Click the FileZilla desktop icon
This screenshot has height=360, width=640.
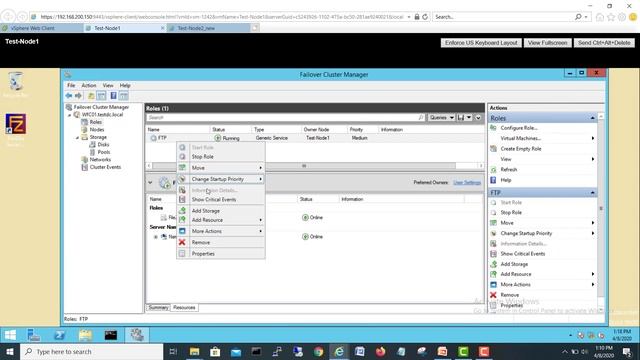(x=16, y=124)
